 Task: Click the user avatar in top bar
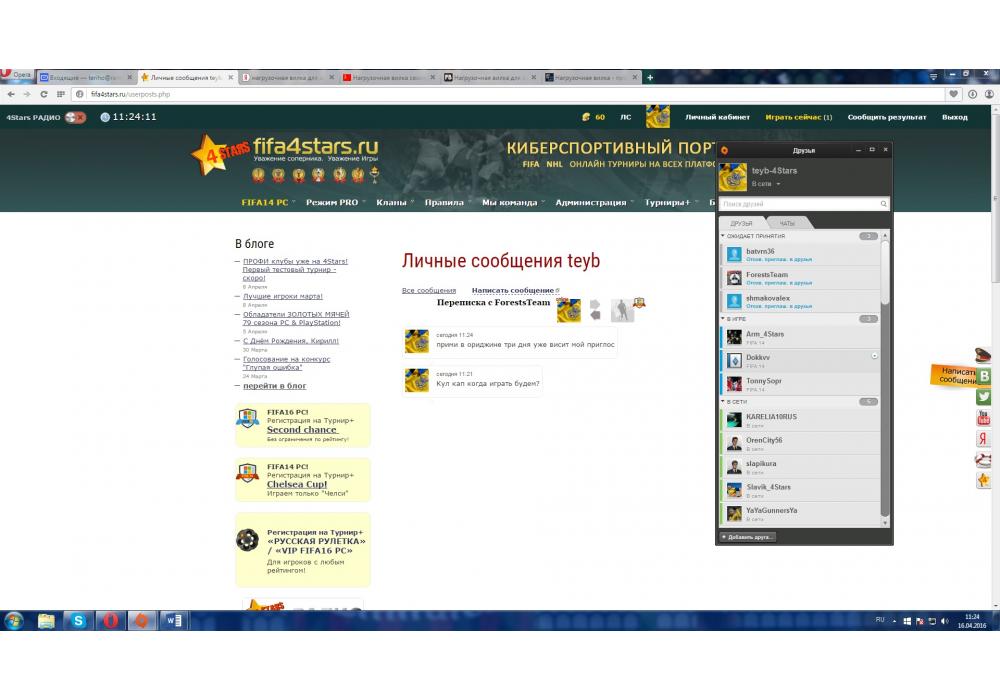657,117
